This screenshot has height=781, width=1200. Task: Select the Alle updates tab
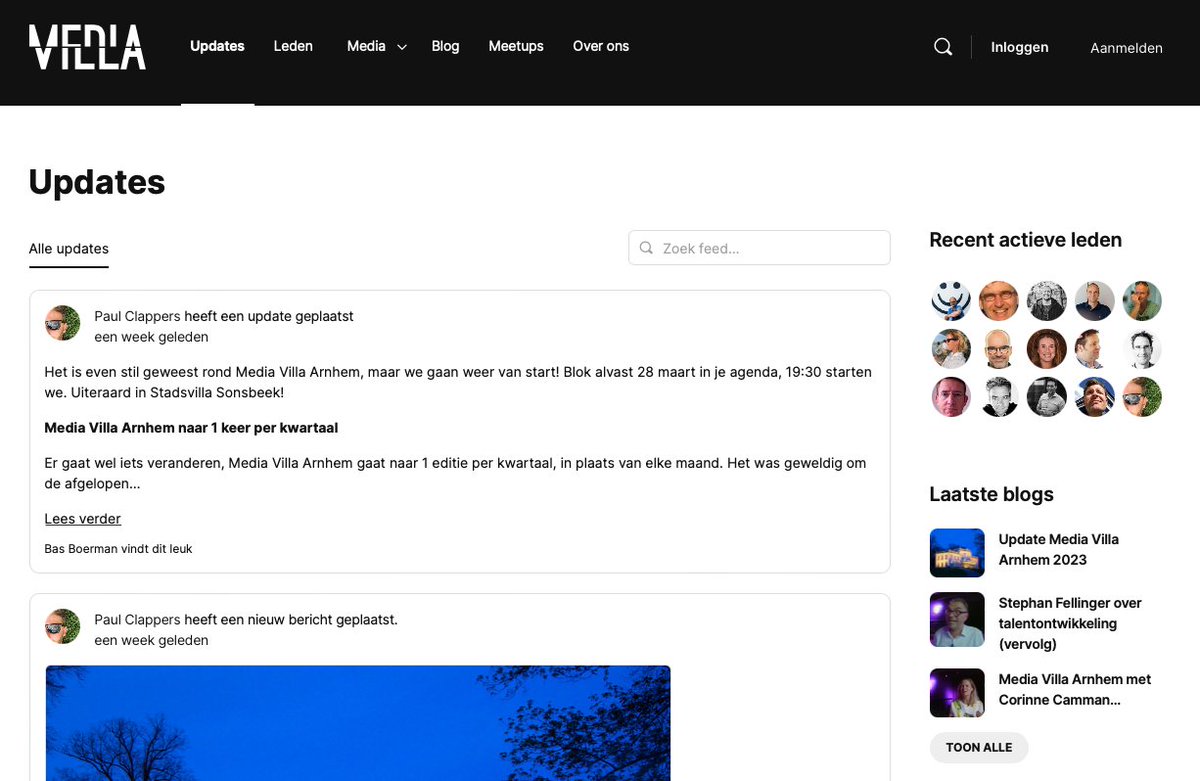[x=69, y=249]
